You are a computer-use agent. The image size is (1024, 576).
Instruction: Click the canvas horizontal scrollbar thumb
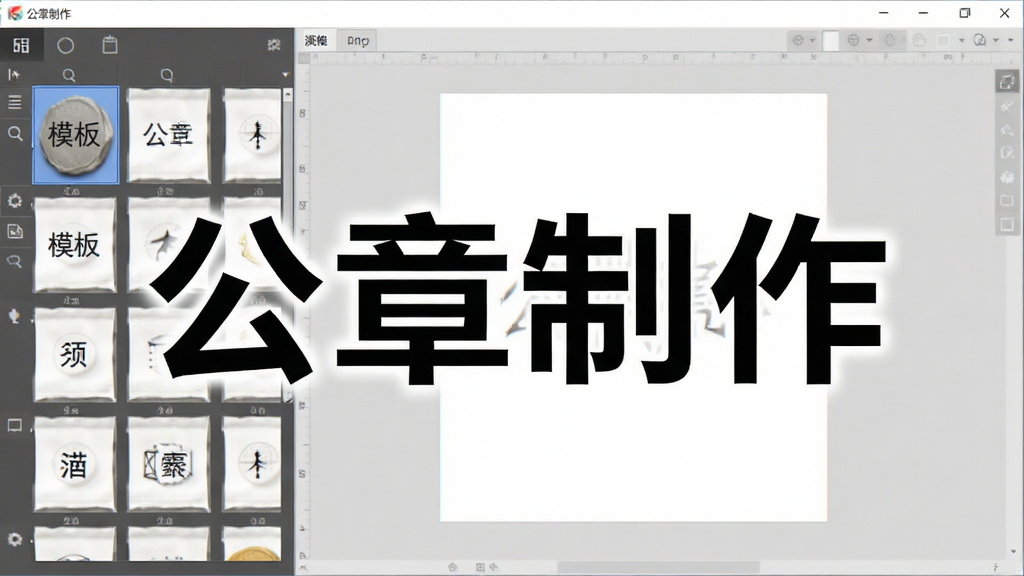point(658,568)
